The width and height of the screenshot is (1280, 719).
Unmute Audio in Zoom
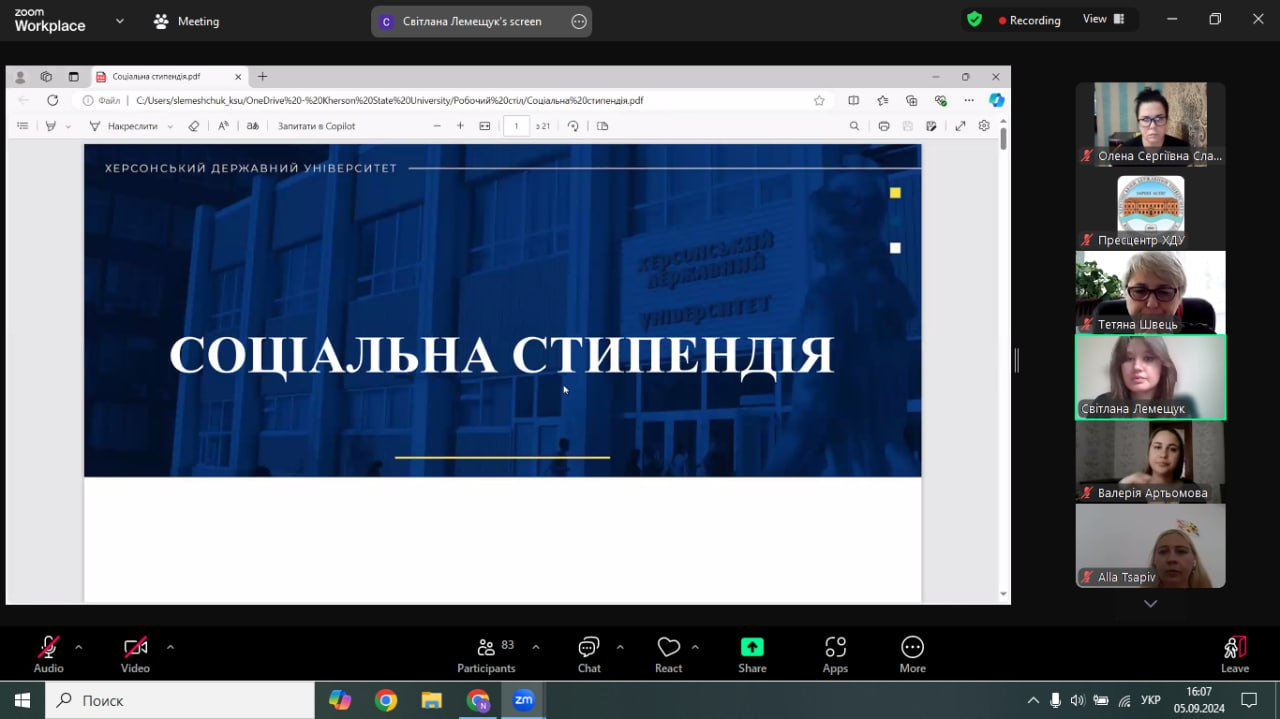pyautogui.click(x=48, y=654)
